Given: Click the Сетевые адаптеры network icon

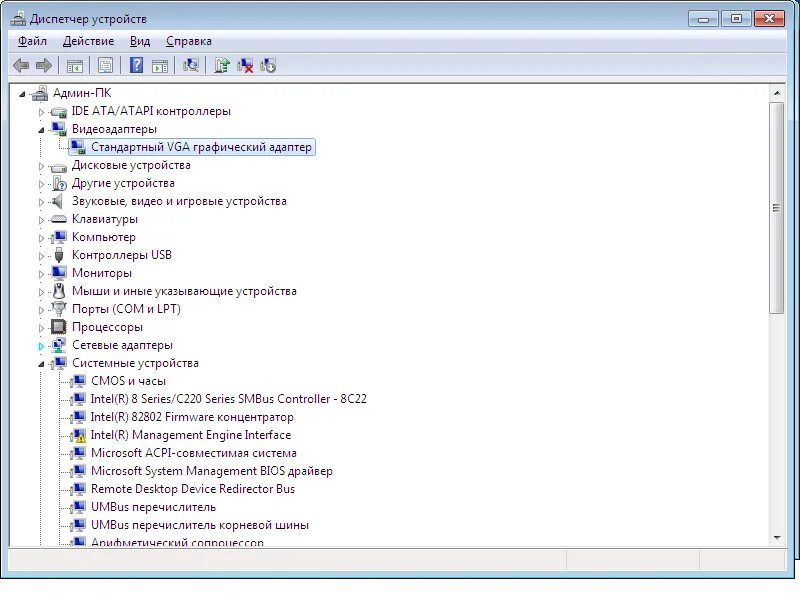Looking at the screenshot, I should pyautogui.click(x=59, y=345).
